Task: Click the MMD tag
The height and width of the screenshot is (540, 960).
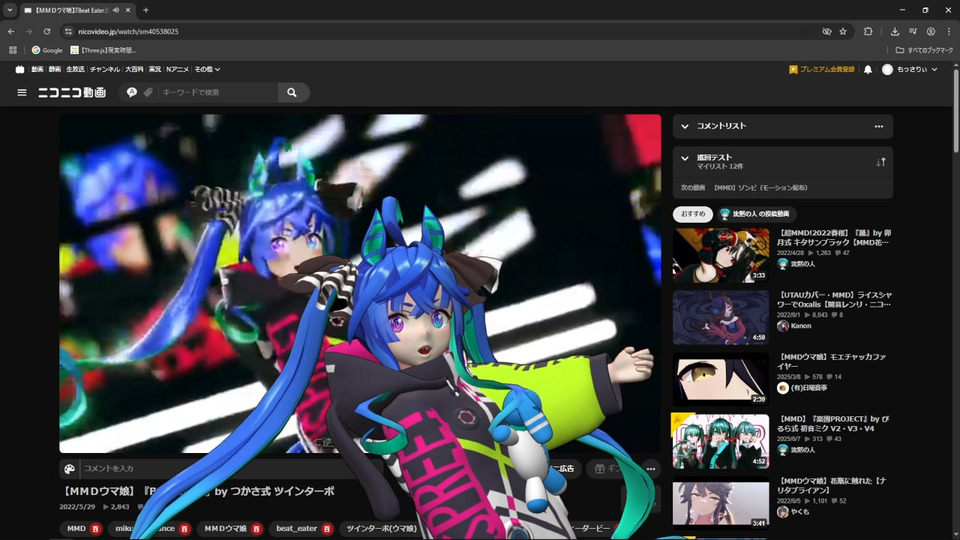Action: point(77,528)
